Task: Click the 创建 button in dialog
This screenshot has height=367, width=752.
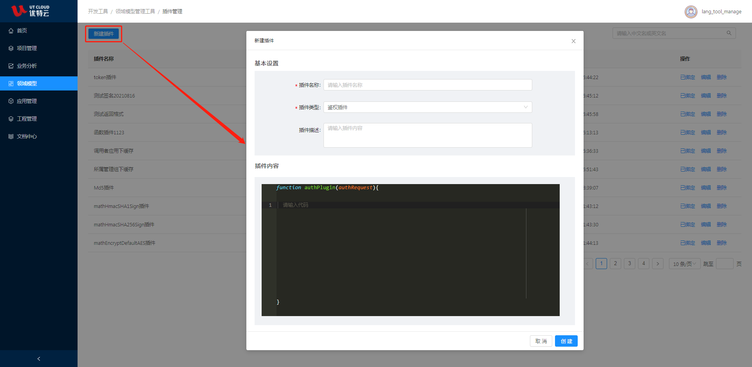Action: coord(566,341)
